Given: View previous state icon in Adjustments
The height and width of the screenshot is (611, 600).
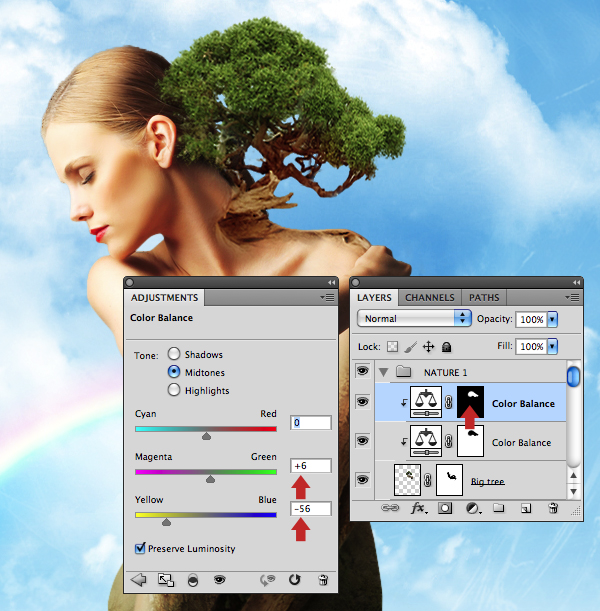Looking at the screenshot, I should [x=268, y=580].
